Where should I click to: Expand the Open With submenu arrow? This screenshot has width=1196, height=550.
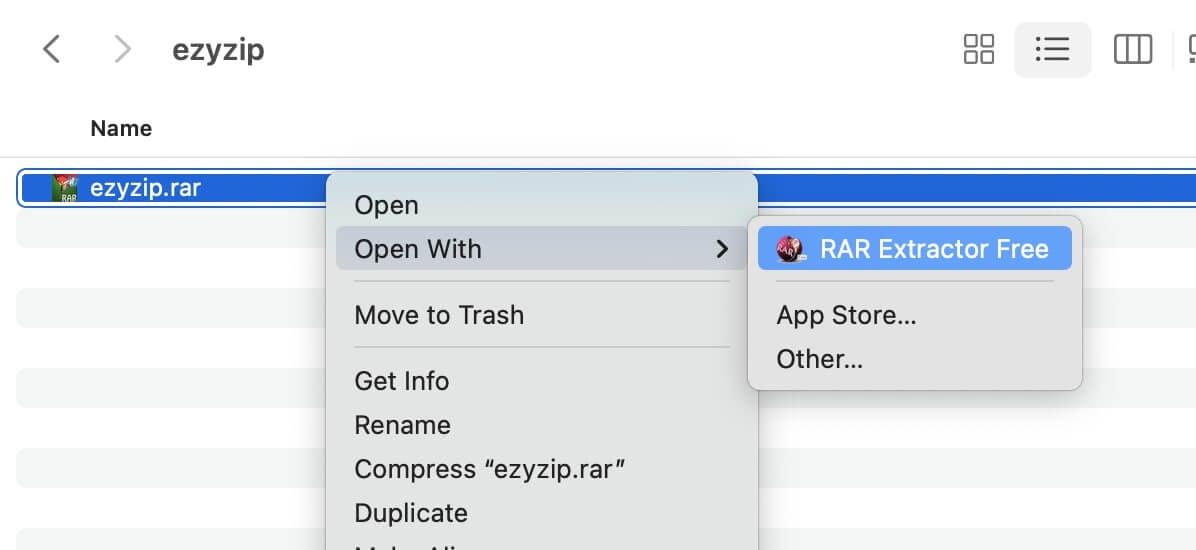click(722, 249)
